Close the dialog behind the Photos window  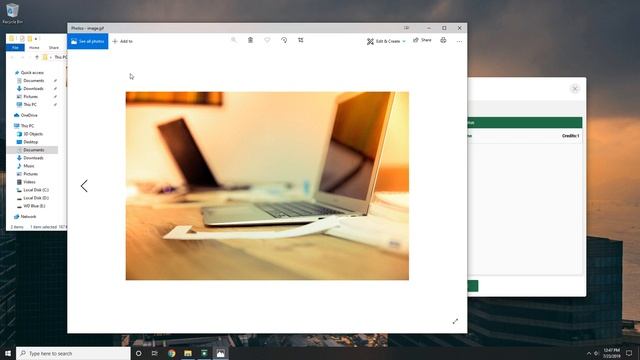tap(575, 89)
